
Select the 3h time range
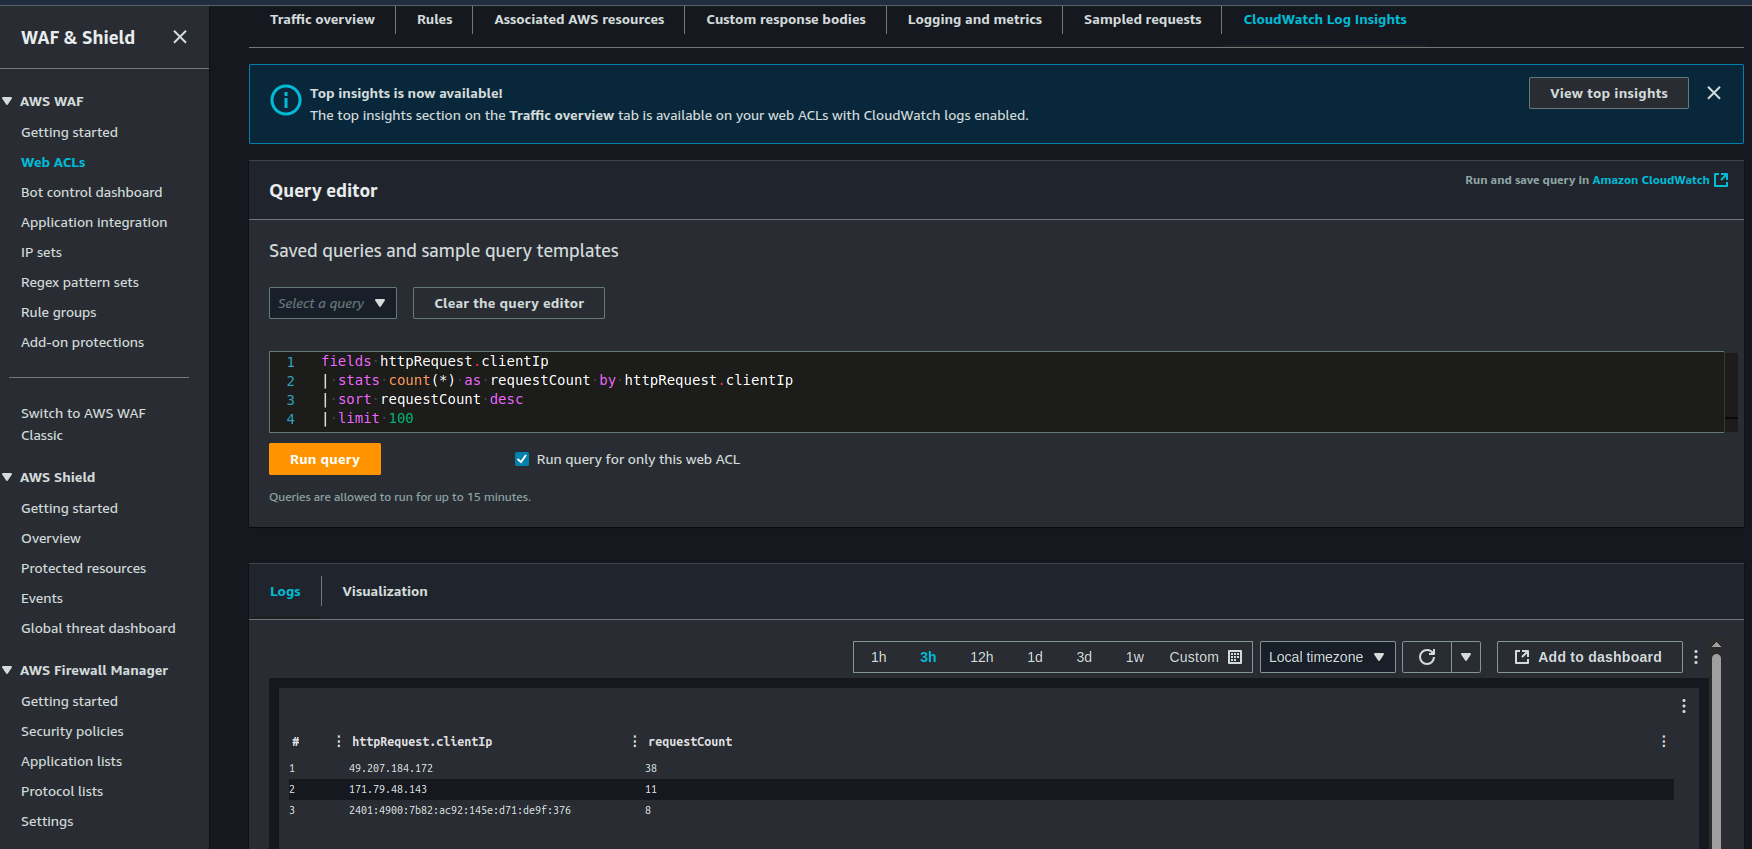pyautogui.click(x=928, y=657)
